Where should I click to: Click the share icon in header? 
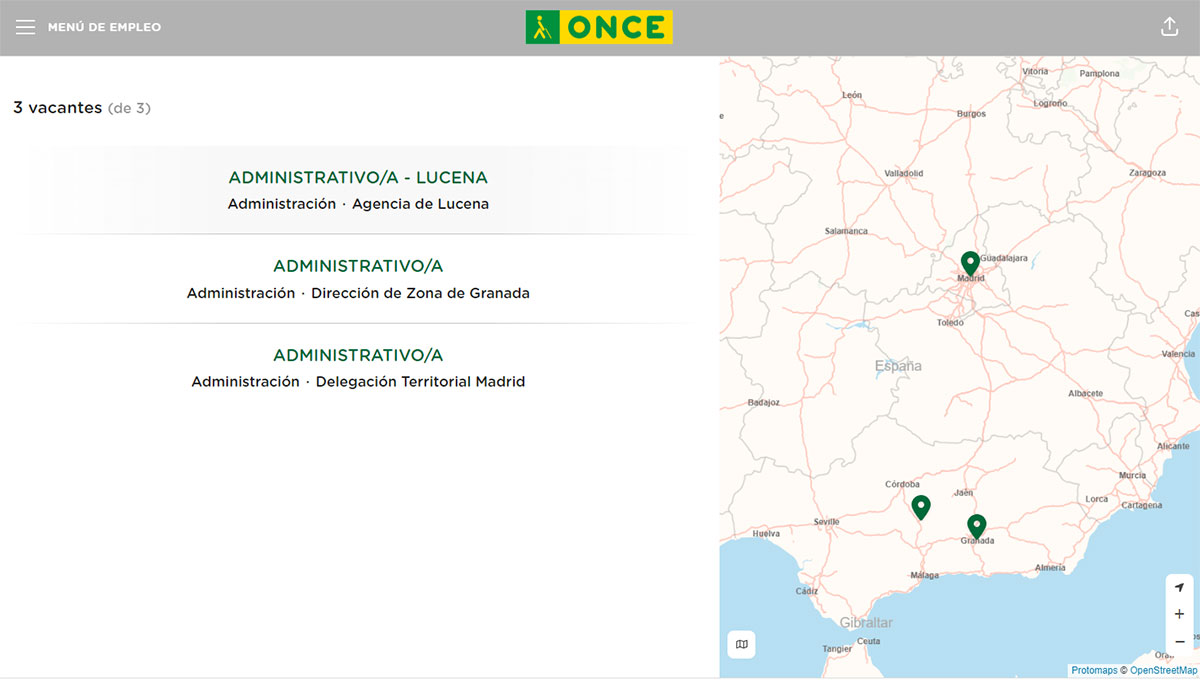(1169, 27)
